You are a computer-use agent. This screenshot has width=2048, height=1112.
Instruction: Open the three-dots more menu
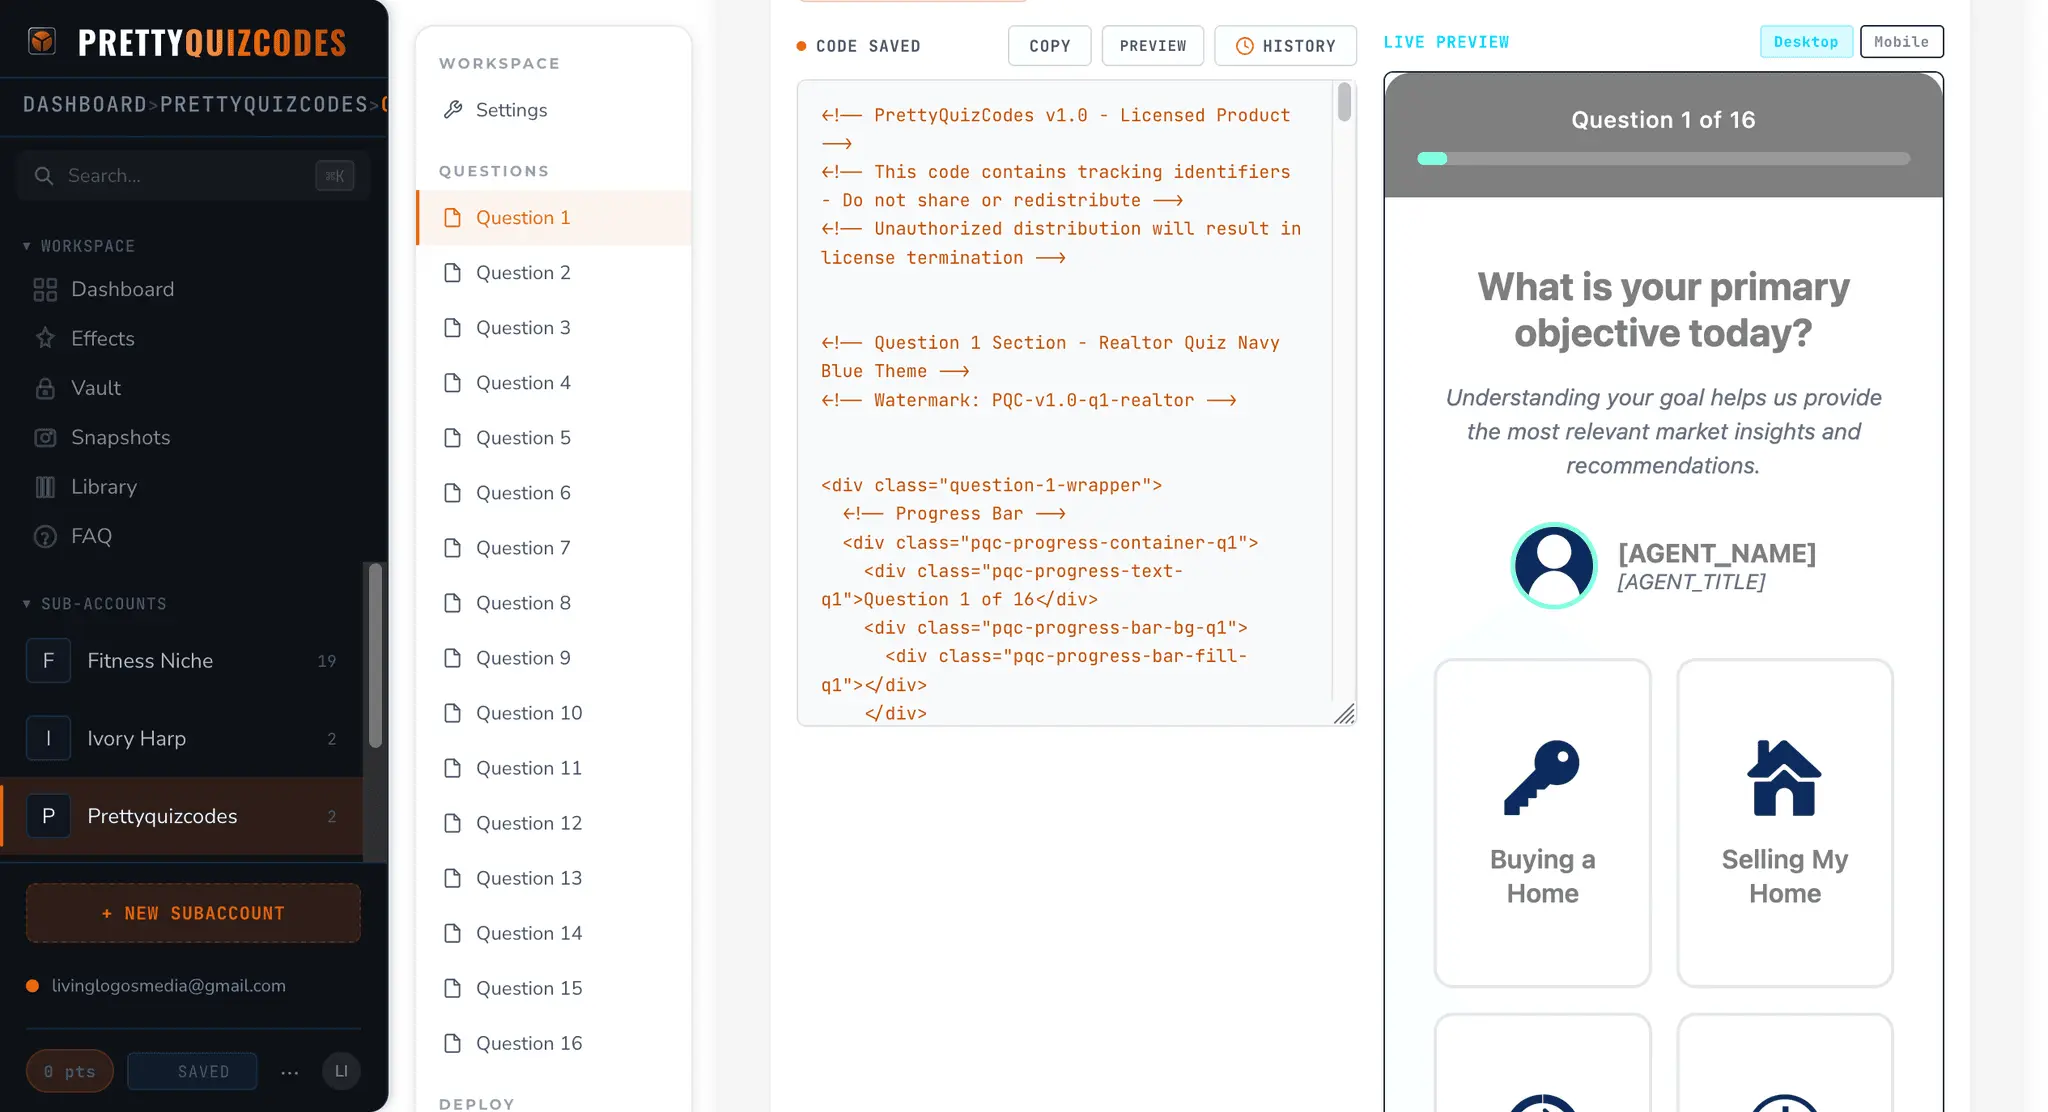point(290,1072)
